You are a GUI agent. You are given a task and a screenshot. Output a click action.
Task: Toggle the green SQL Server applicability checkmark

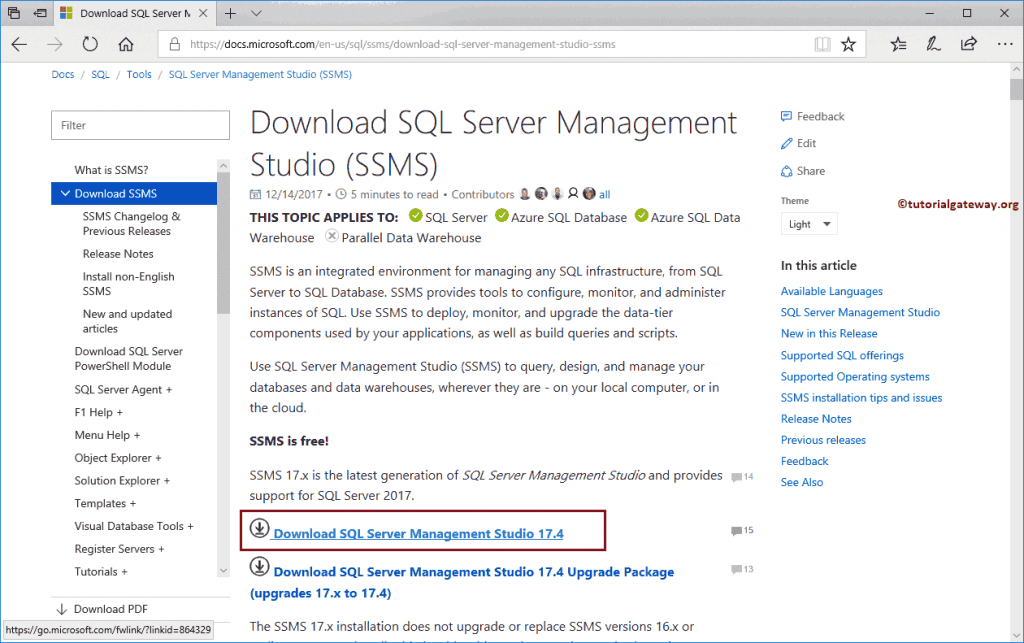[414, 217]
